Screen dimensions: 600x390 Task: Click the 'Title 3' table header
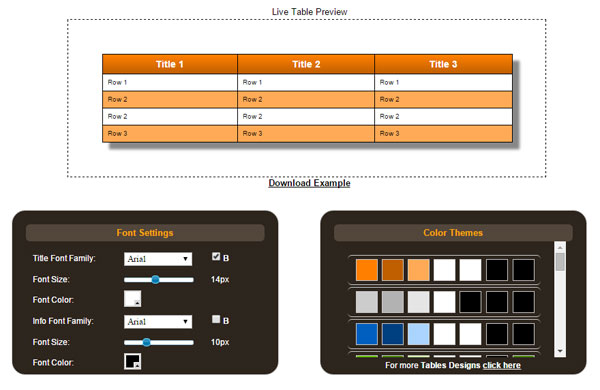pyautogui.click(x=443, y=64)
